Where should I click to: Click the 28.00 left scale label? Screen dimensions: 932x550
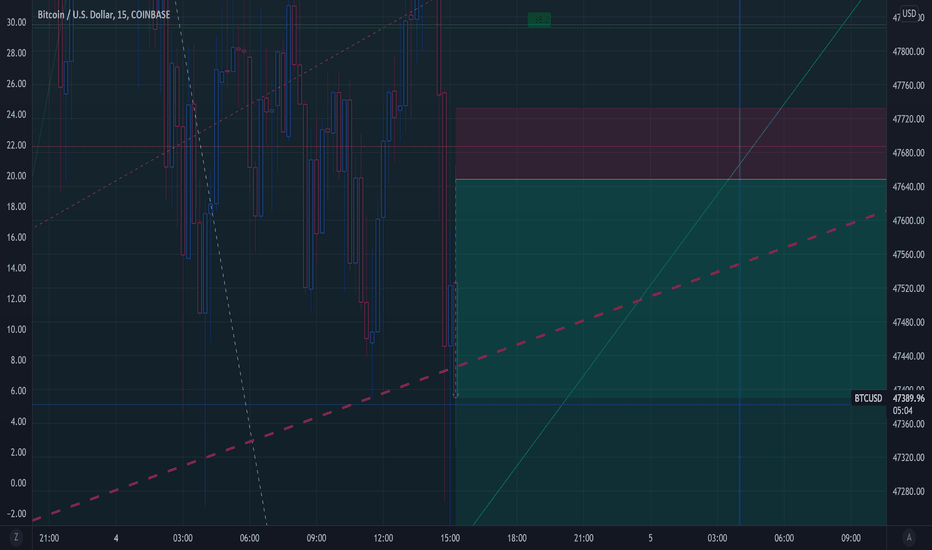point(16,53)
